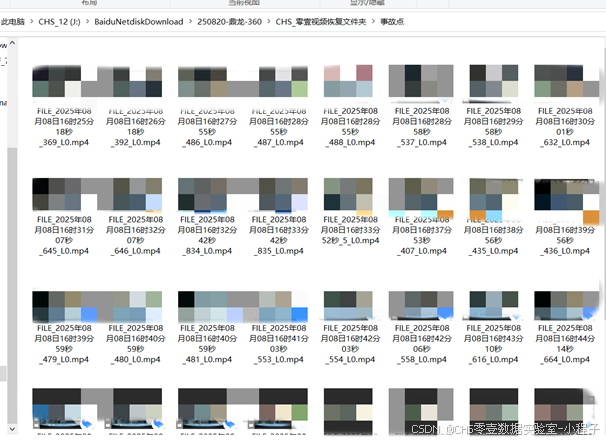Select video file _616_L0.mp4 thumbnail
The width and height of the screenshot is (606, 441).
point(494,307)
